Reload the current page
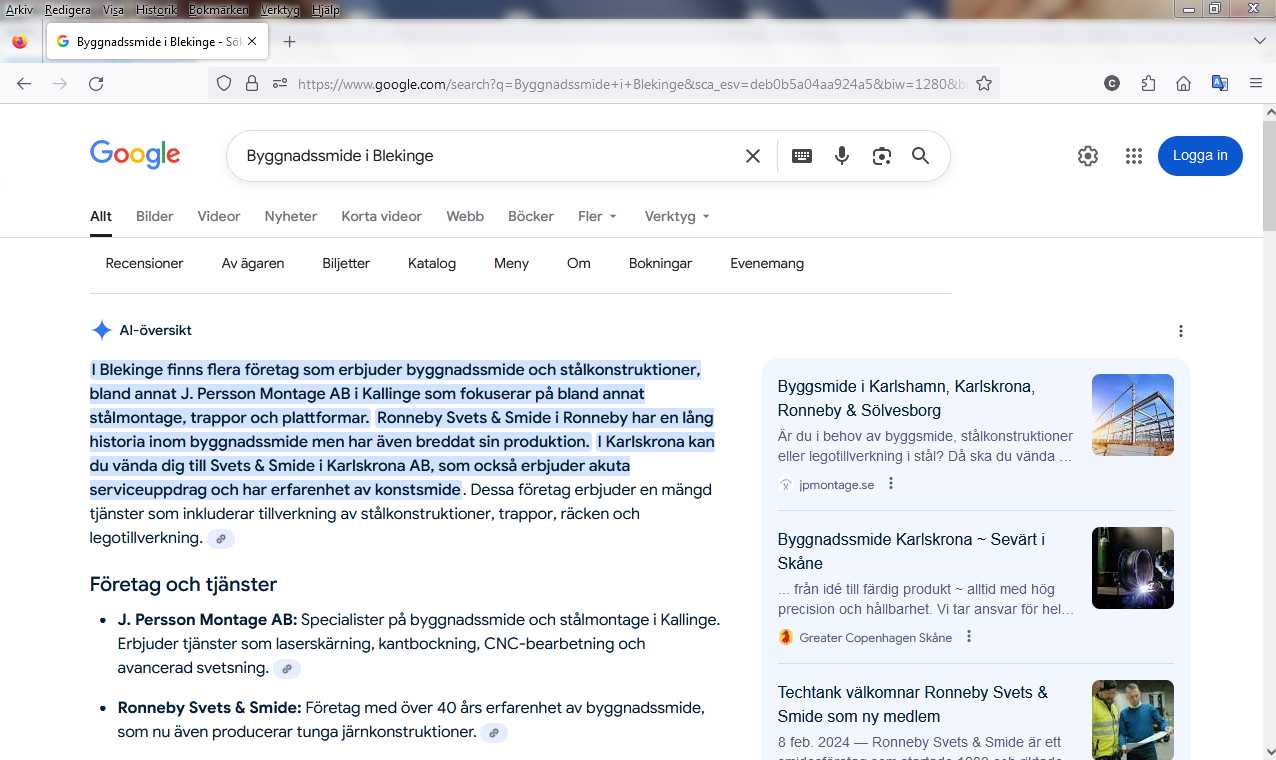Viewport: 1276px width, 760px height. pos(96,84)
